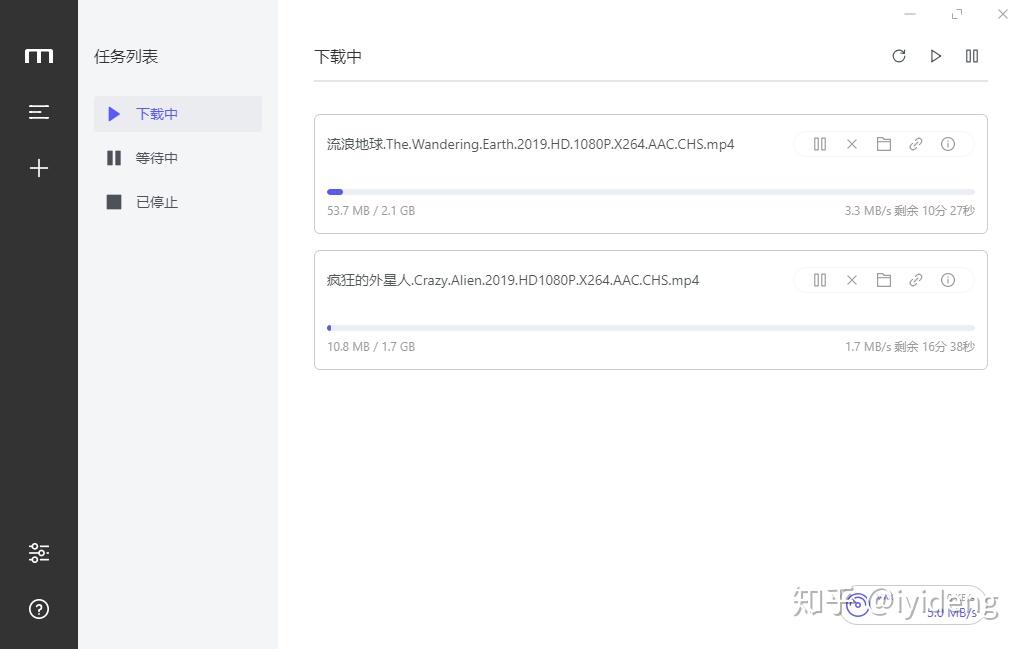Viewport: 1024px width, 649px height.
Task: View task details of the 流浪地球 download
Action: point(947,144)
